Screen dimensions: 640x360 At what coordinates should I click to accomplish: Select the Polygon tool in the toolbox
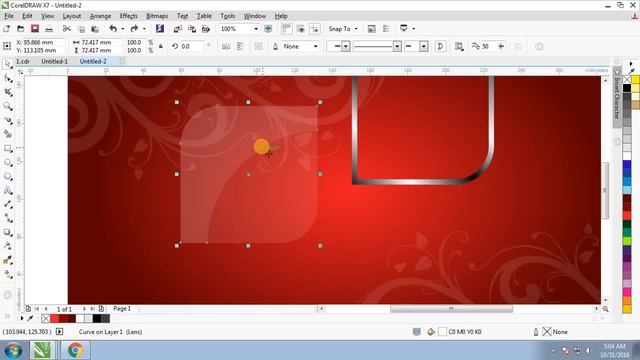(7, 176)
